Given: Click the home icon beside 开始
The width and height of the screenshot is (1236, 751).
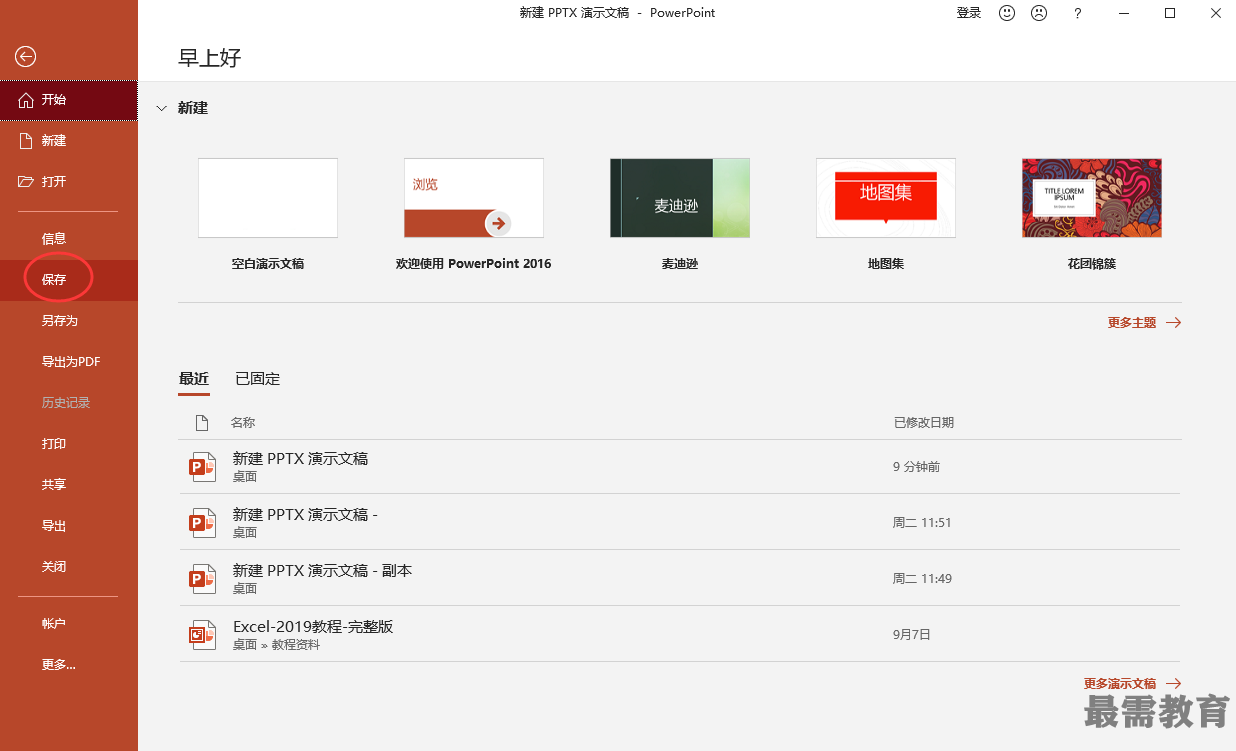Looking at the screenshot, I should point(26,100).
